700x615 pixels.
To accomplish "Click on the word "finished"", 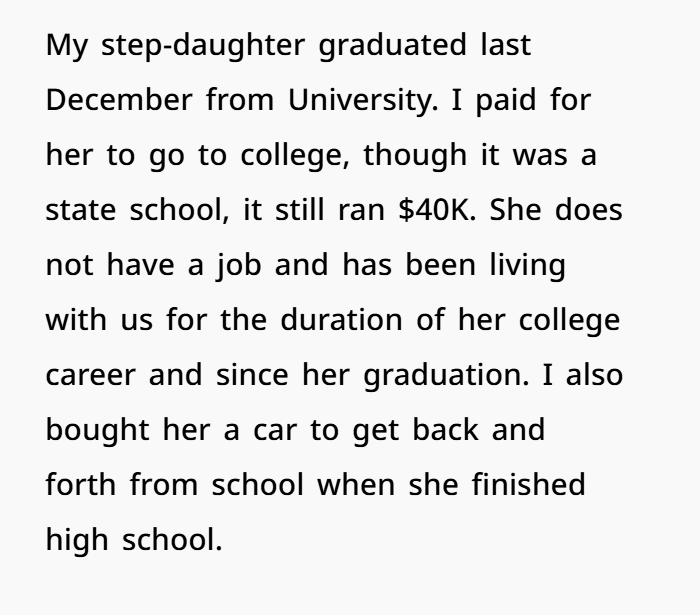I will (527, 486).
